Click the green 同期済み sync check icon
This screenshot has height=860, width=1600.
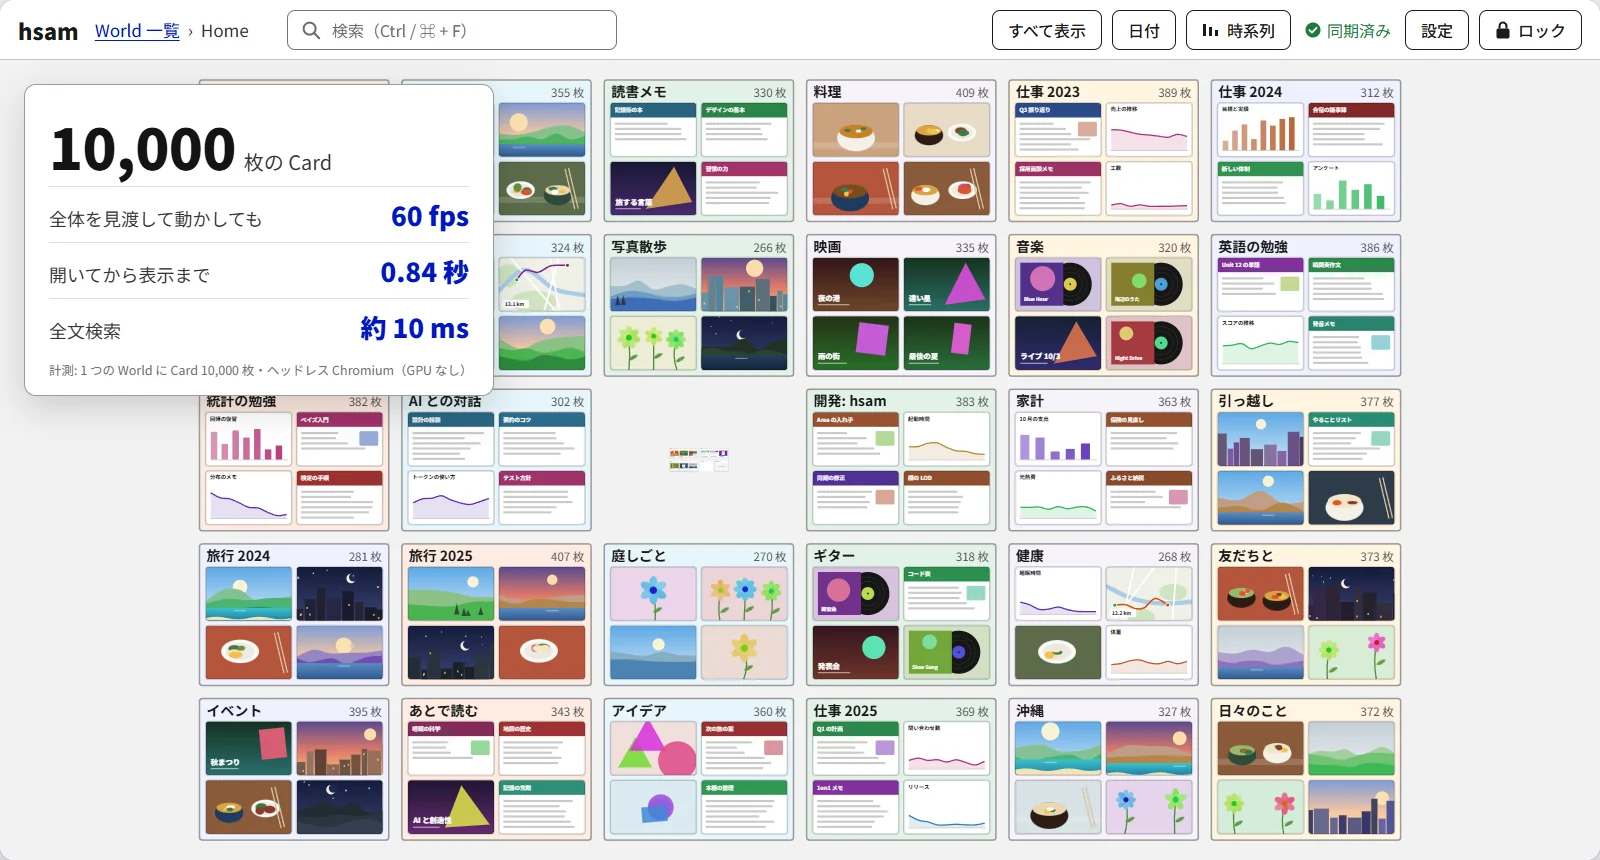pos(1313,31)
